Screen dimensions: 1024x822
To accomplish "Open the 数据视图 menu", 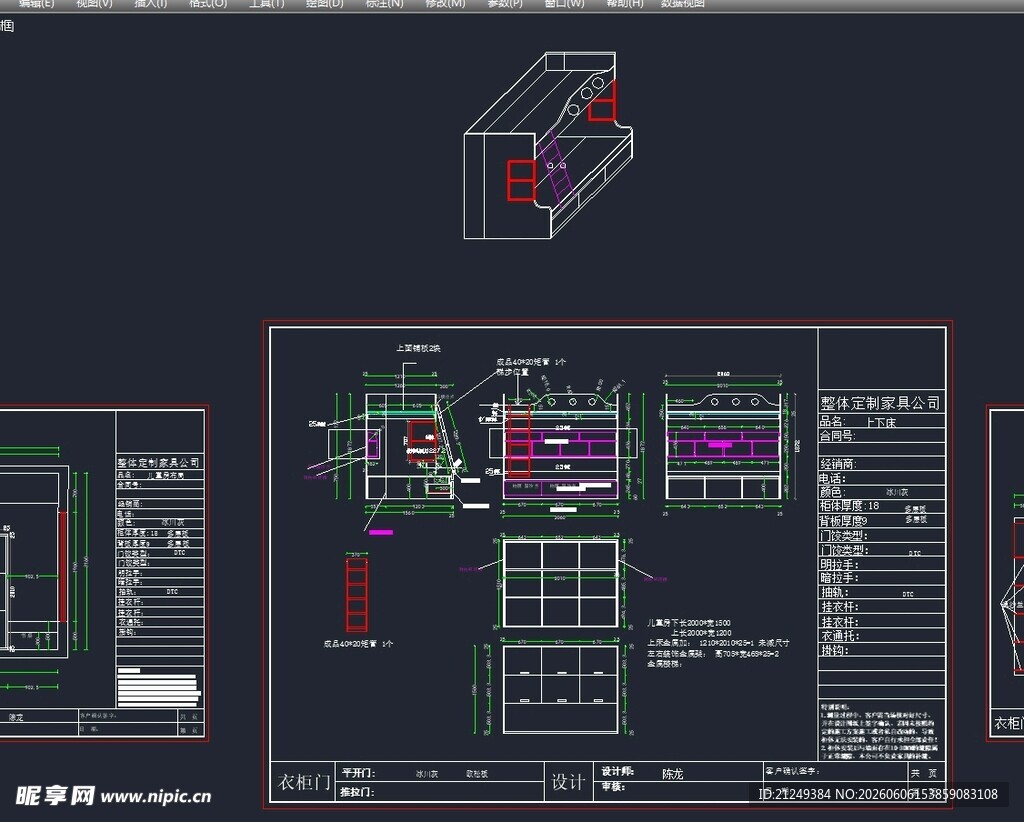I will point(683,4).
